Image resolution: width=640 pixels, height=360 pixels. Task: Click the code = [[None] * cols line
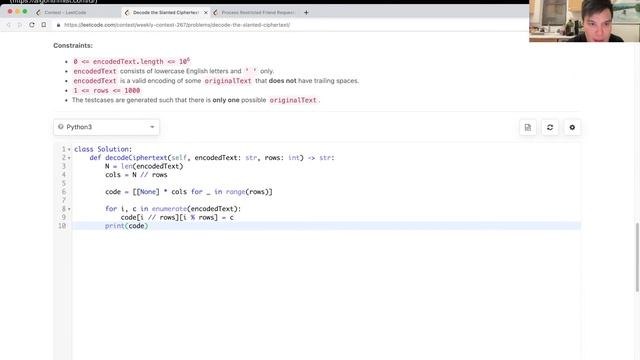[x=189, y=191]
